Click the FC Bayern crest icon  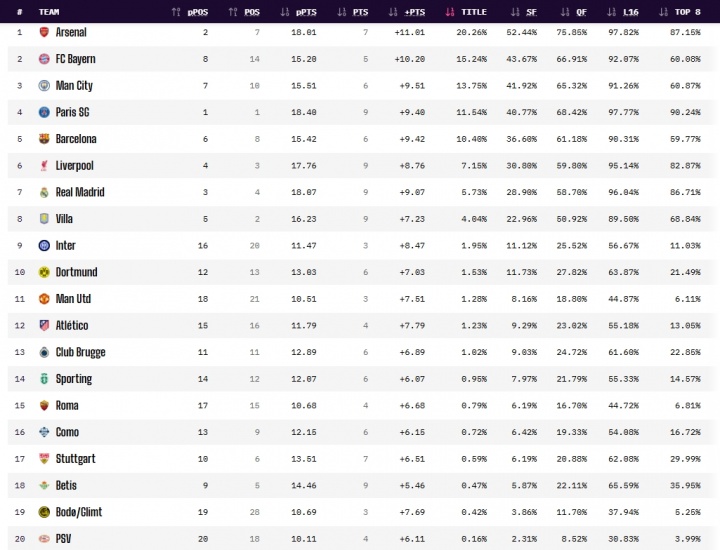click(x=44, y=59)
